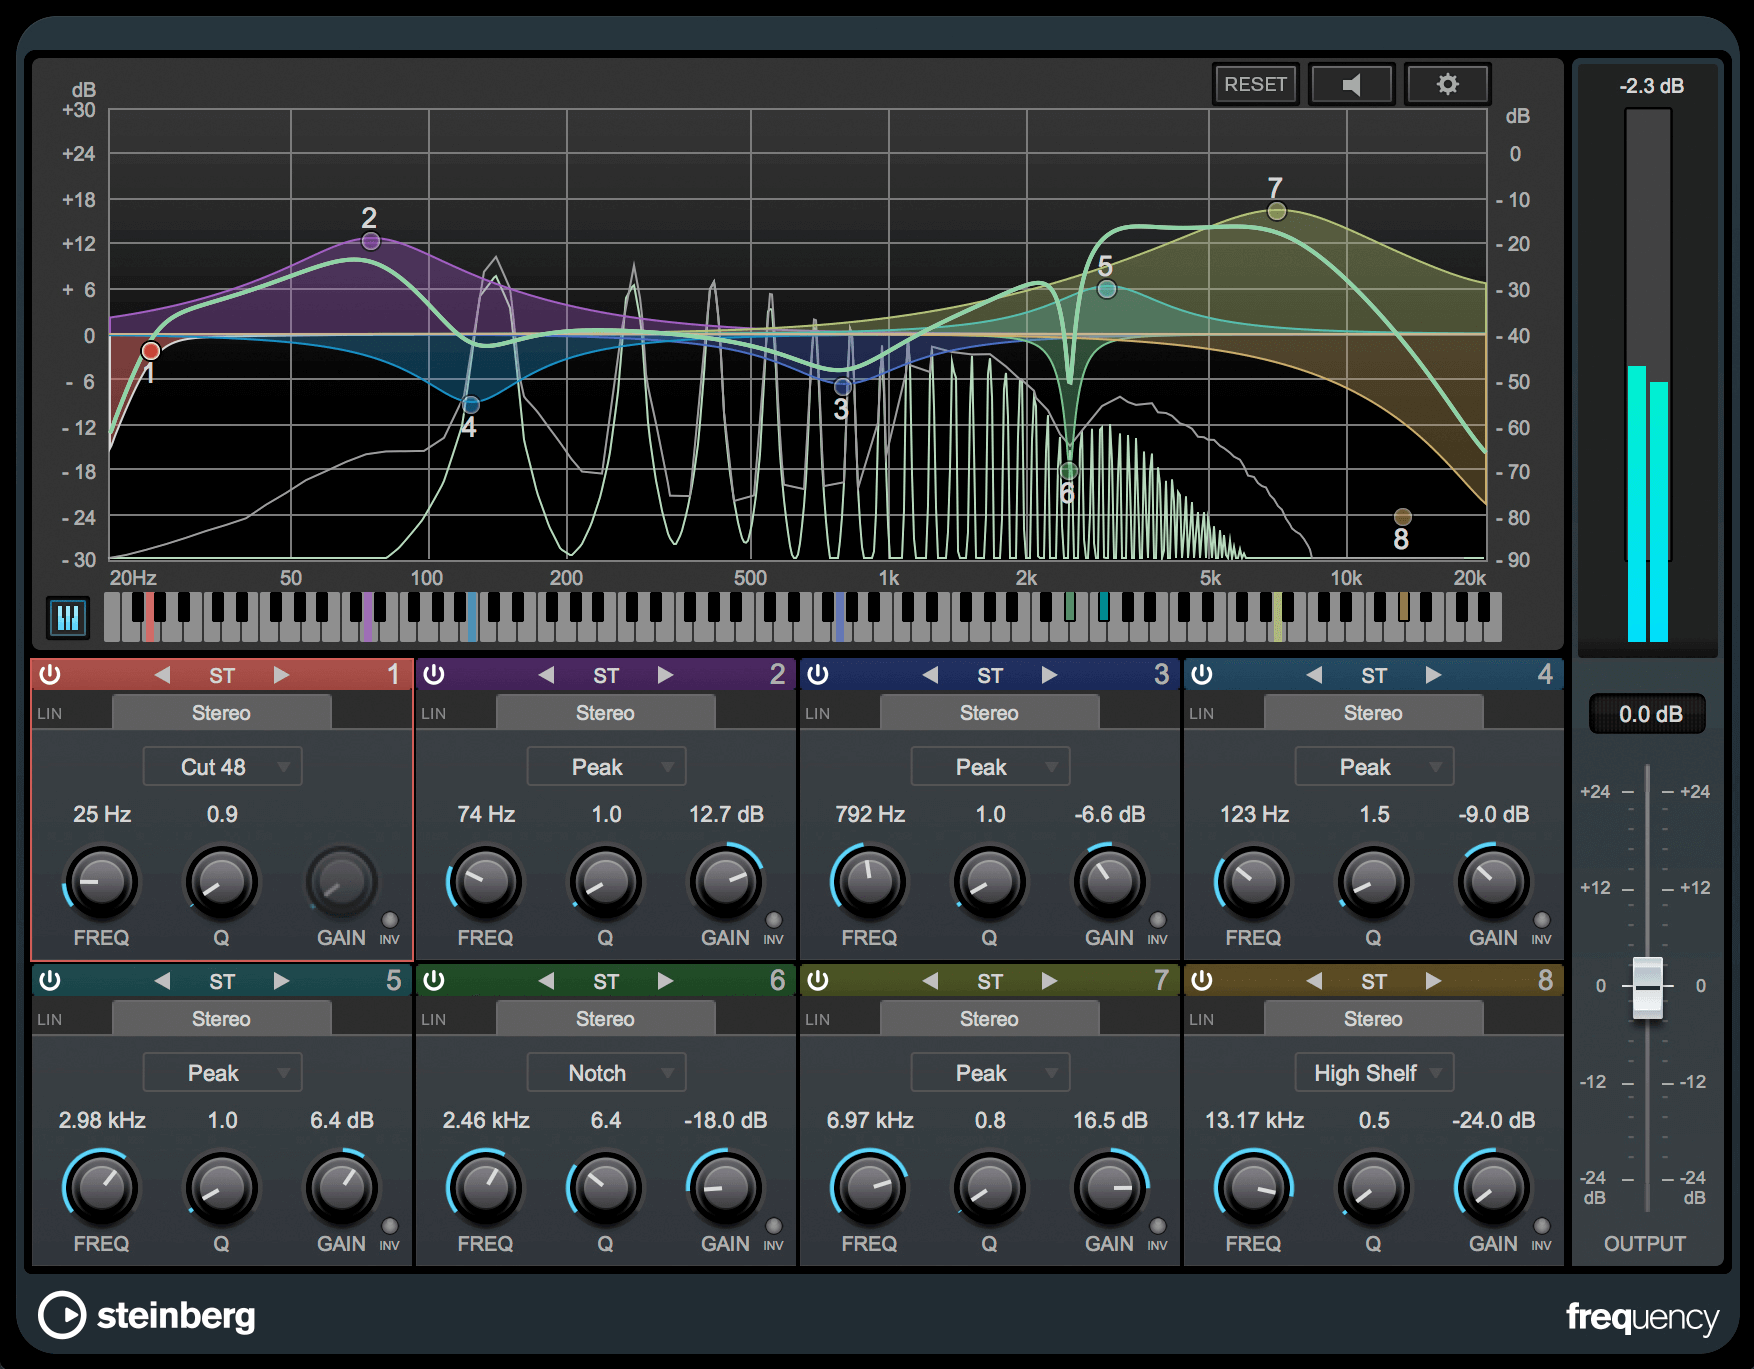Toggle band 8 power button

coord(1202,981)
